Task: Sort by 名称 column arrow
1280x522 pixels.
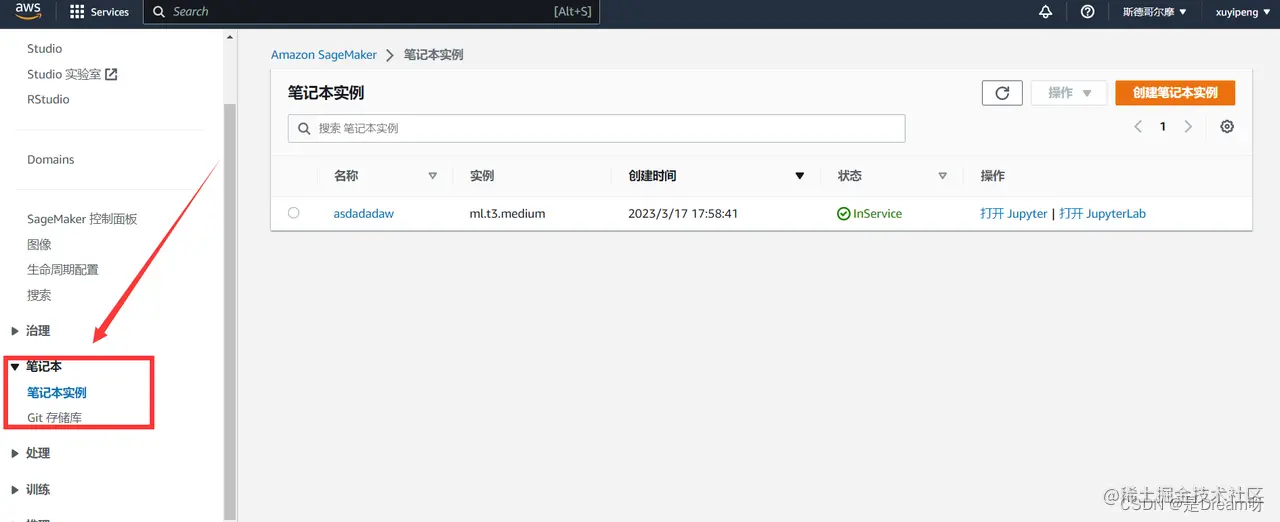Action: click(433, 176)
